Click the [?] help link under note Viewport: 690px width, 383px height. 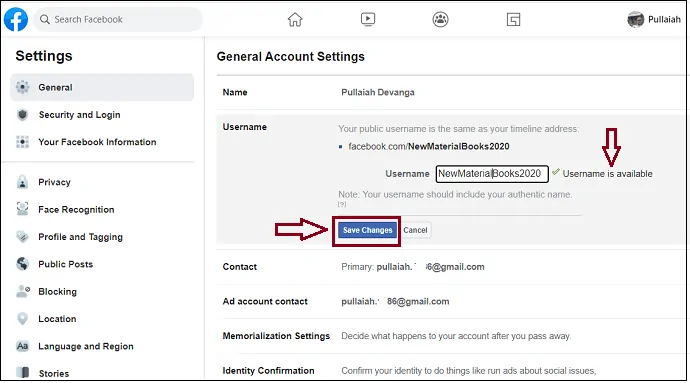pyautogui.click(x=342, y=204)
